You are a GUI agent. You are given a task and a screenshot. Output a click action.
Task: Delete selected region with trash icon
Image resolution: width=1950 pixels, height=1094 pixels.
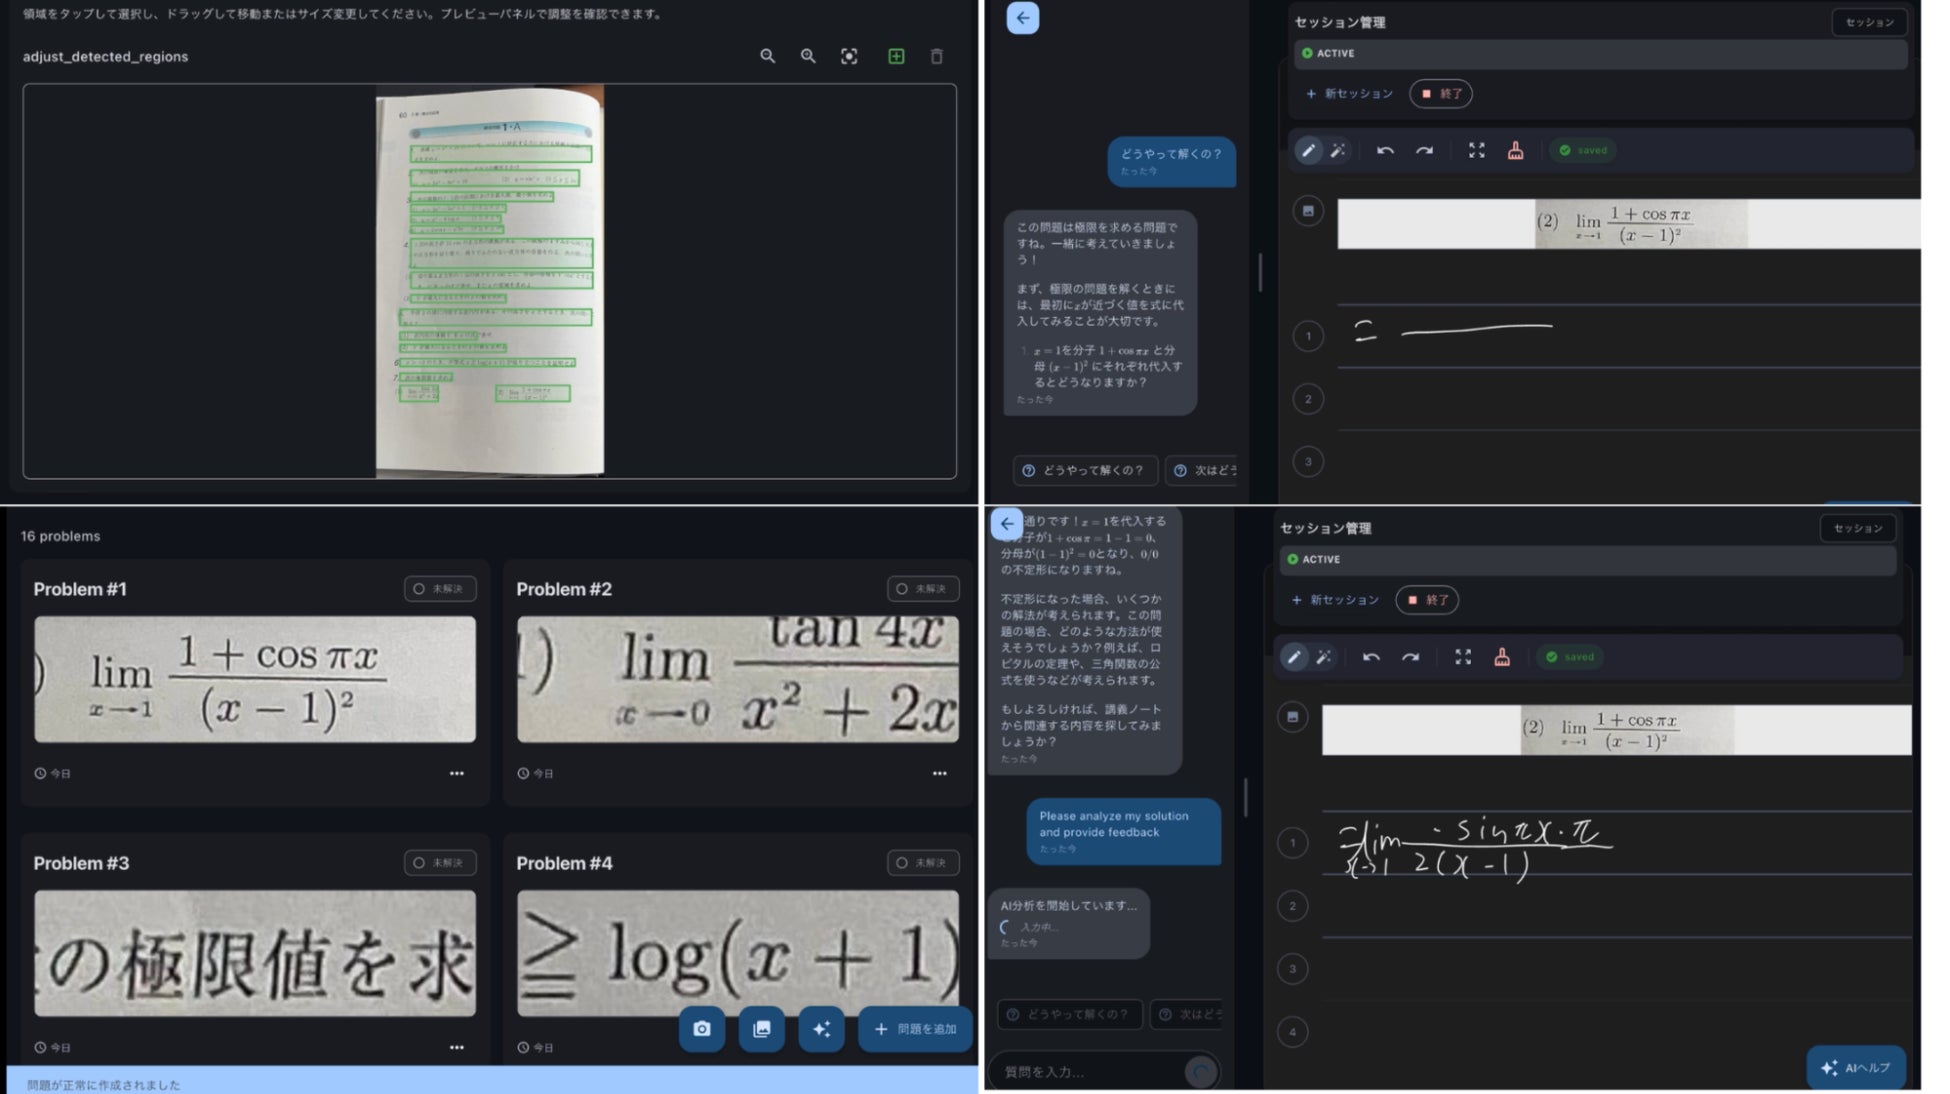[937, 56]
